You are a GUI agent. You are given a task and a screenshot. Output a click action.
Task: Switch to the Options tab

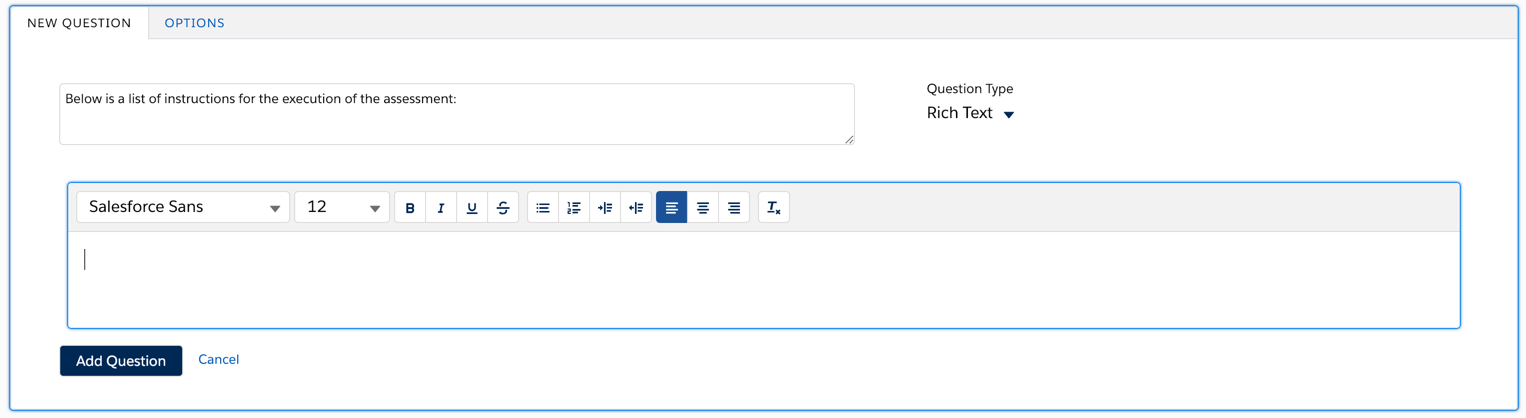(x=194, y=23)
